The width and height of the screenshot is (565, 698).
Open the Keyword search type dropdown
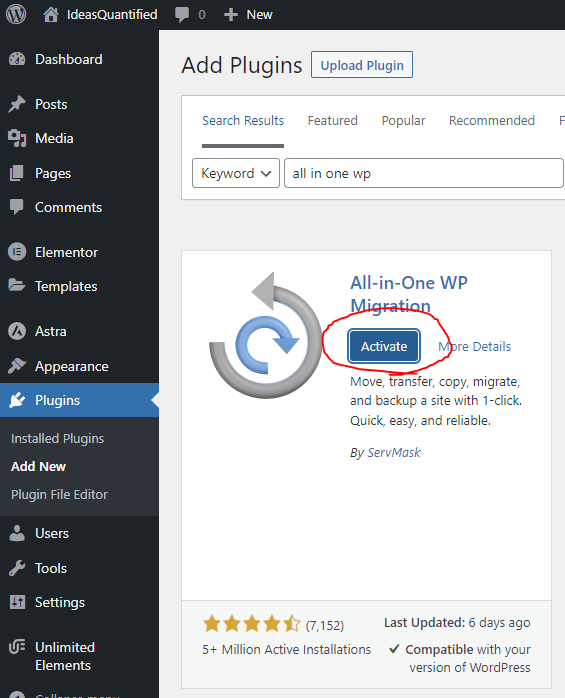(x=236, y=173)
